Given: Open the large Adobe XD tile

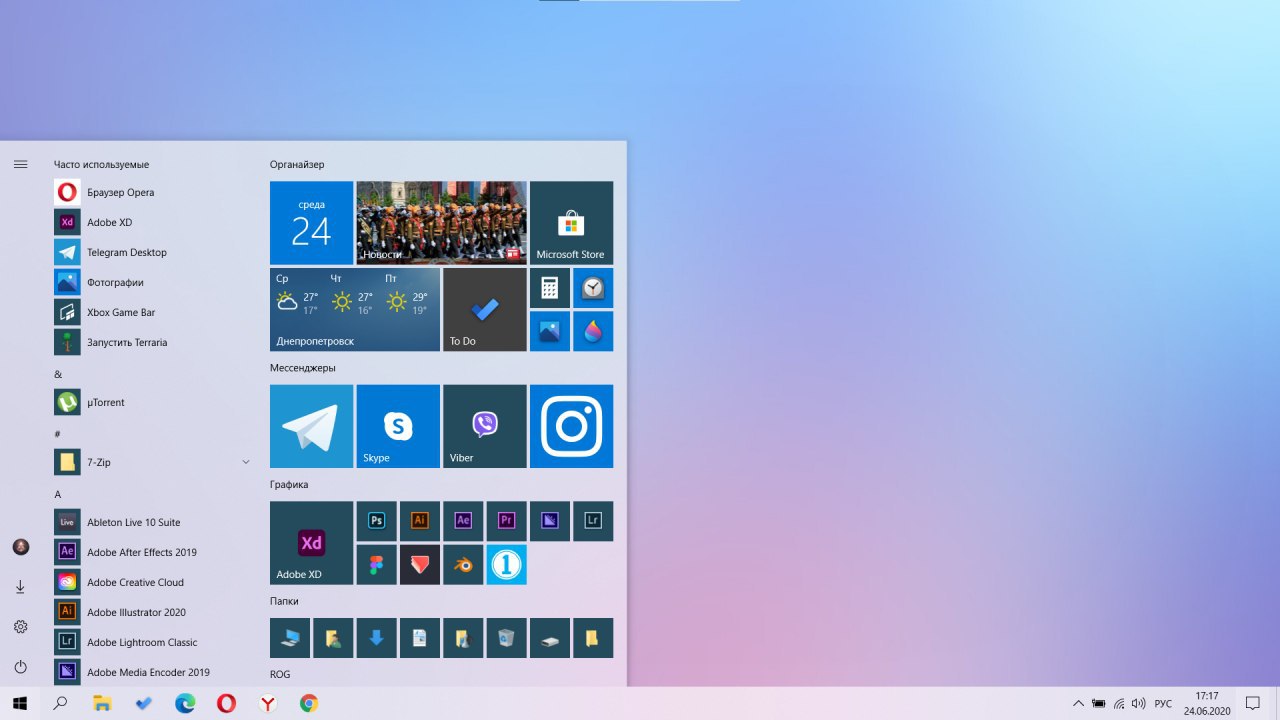Looking at the screenshot, I should coord(311,543).
